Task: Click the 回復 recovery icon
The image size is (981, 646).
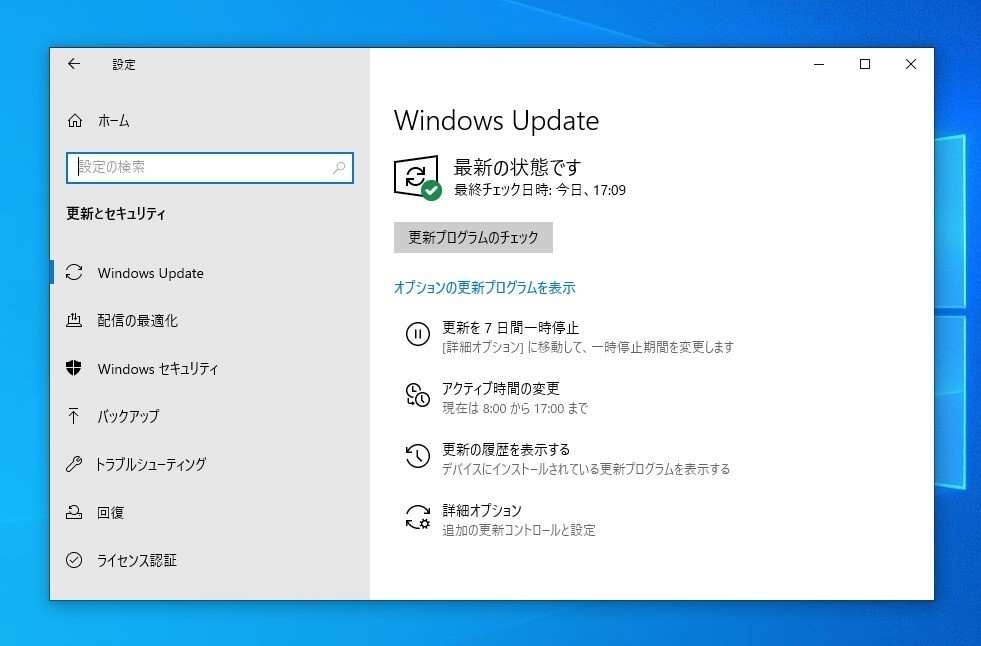Action: [74, 512]
